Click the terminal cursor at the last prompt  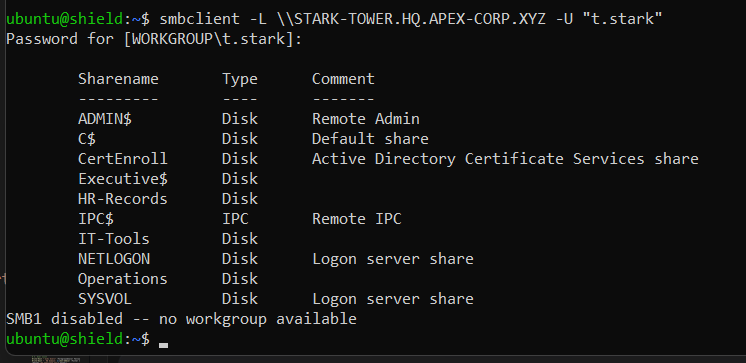(x=164, y=344)
